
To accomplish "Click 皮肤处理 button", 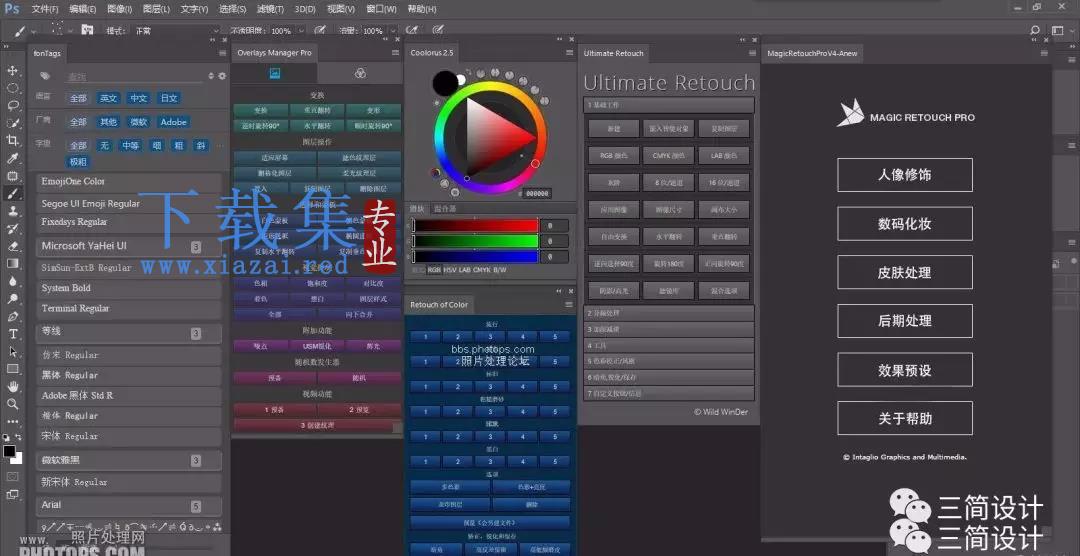I will [x=904, y=272].
